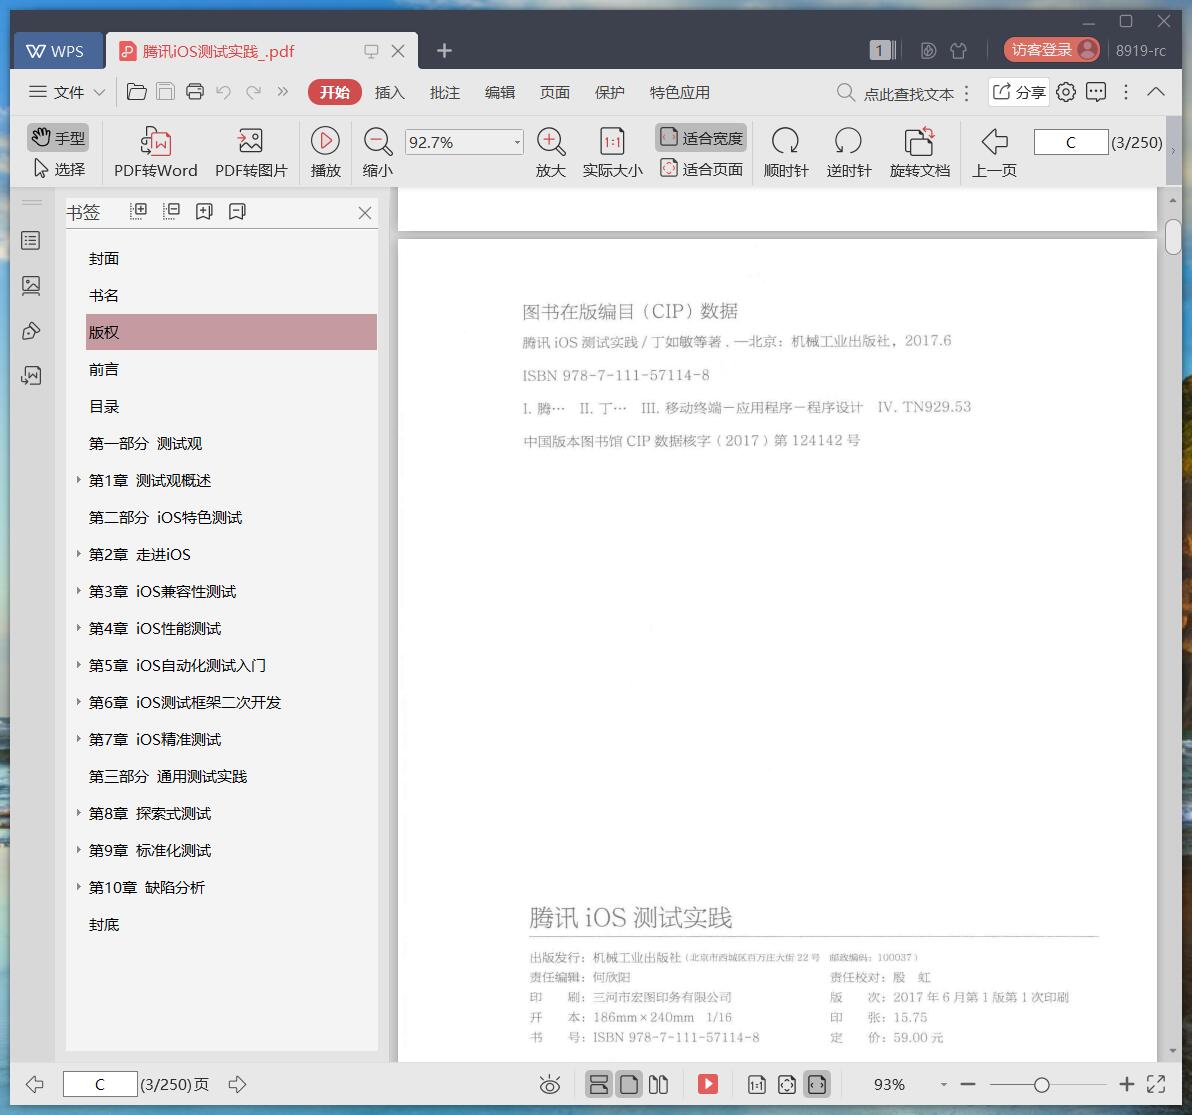The width and height of the screenshot is (1192, 1115).
Task: Open a new tab with plus button
Action: 444,50
